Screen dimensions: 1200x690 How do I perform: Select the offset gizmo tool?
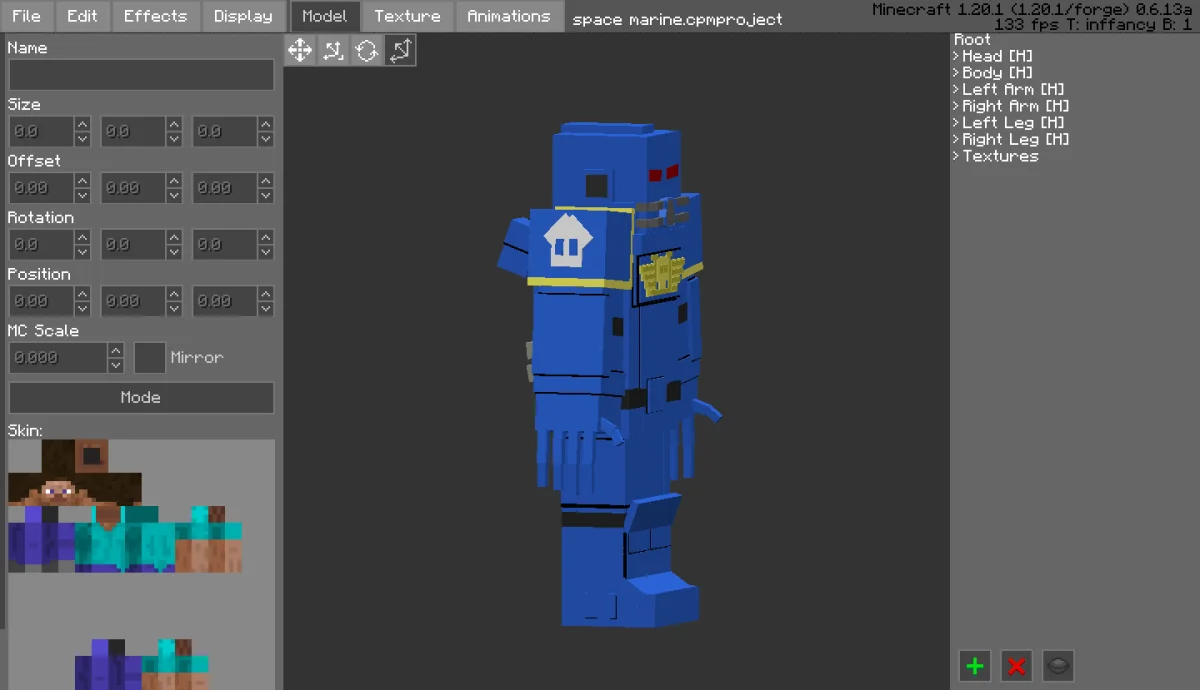pos(333,50)
